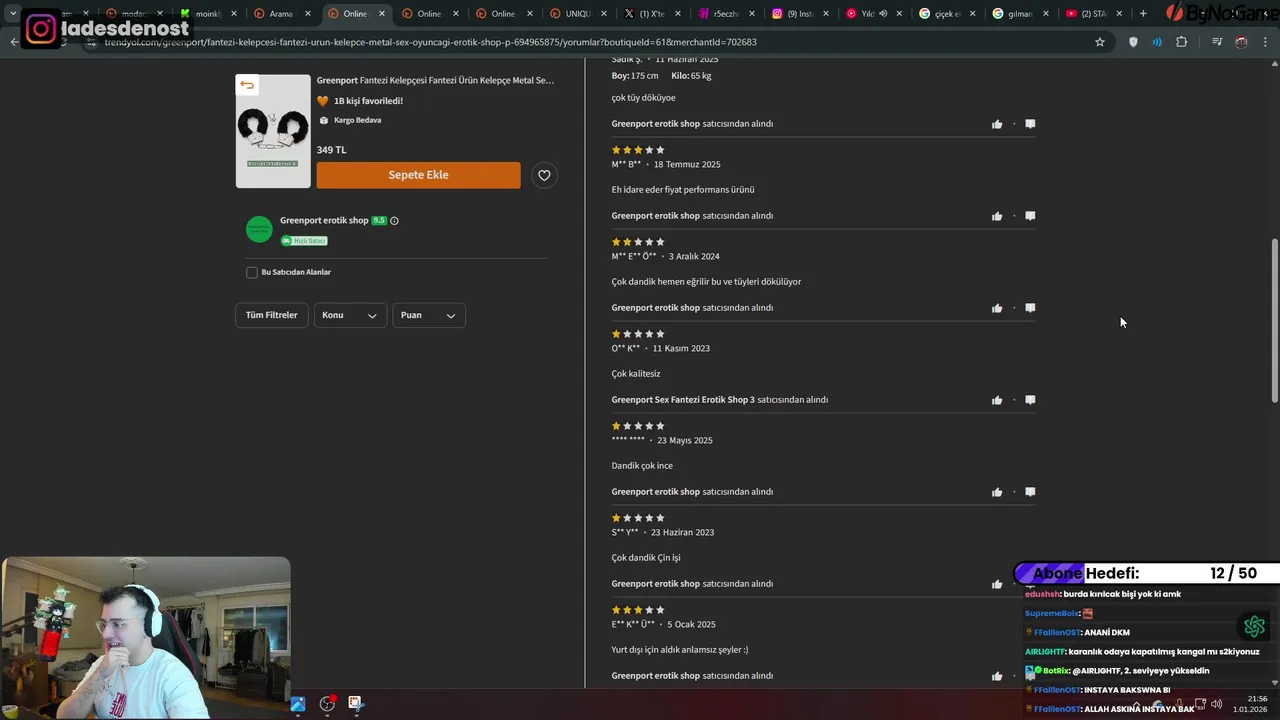Close the 'UNIQU' tab
The height and width of the screenshot is (720, 1280).
pos(604,14)
